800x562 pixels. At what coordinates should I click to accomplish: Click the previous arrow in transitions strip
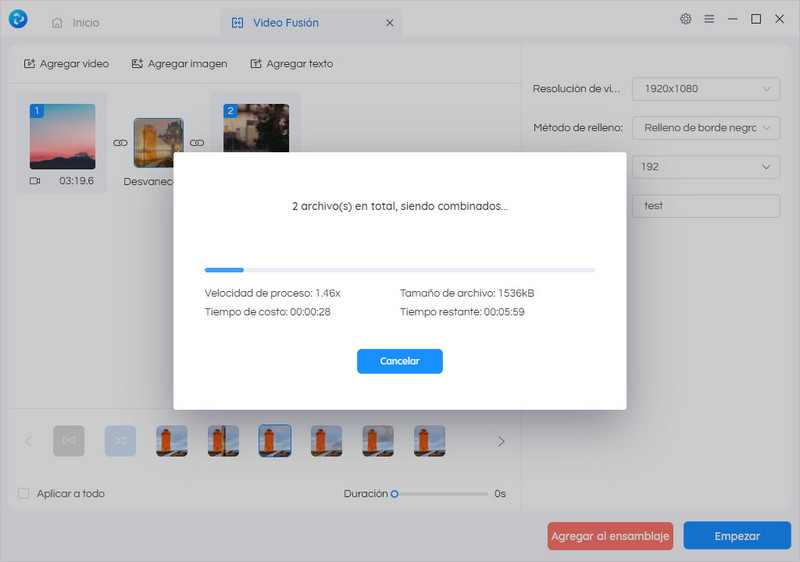(28, 441)
